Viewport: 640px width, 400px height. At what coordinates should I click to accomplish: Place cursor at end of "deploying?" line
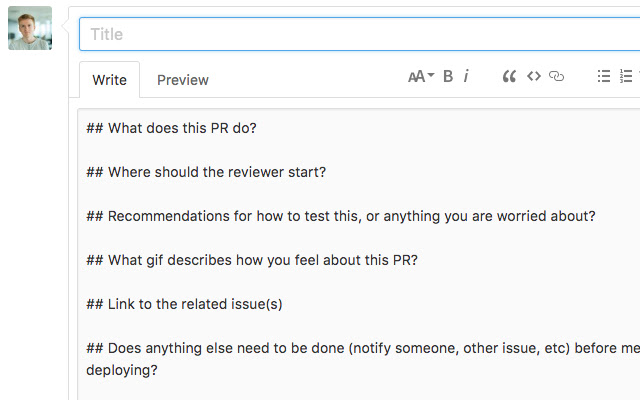pos(159,370)
